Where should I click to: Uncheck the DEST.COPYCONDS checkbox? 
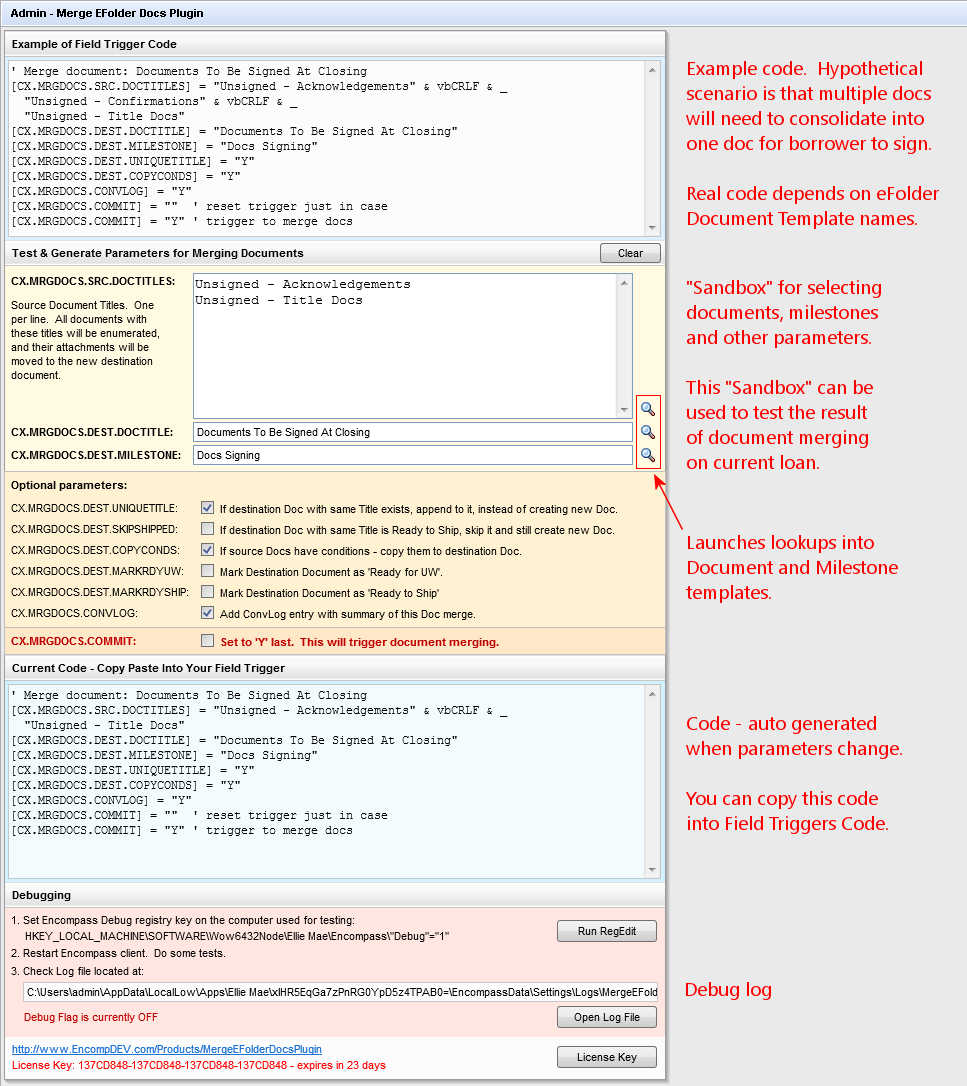pyautogui.click(x=207, y=550)
